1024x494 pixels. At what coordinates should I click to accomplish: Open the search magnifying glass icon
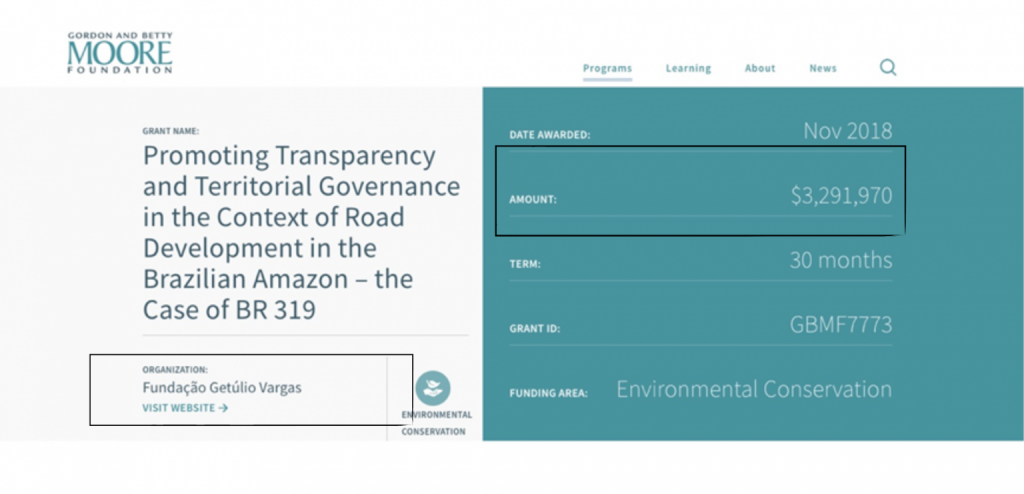click(888, 68)
